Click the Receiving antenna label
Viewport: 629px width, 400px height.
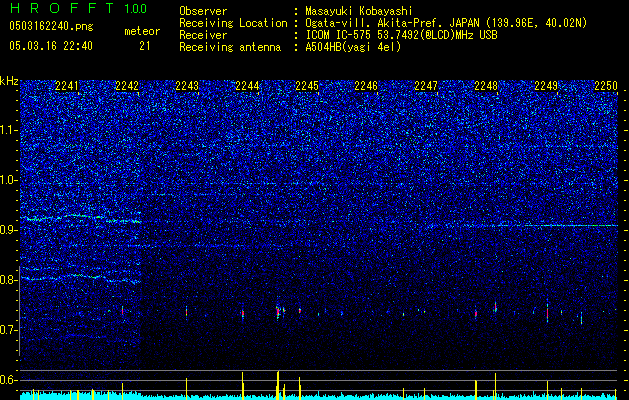(x=230, y=47)
